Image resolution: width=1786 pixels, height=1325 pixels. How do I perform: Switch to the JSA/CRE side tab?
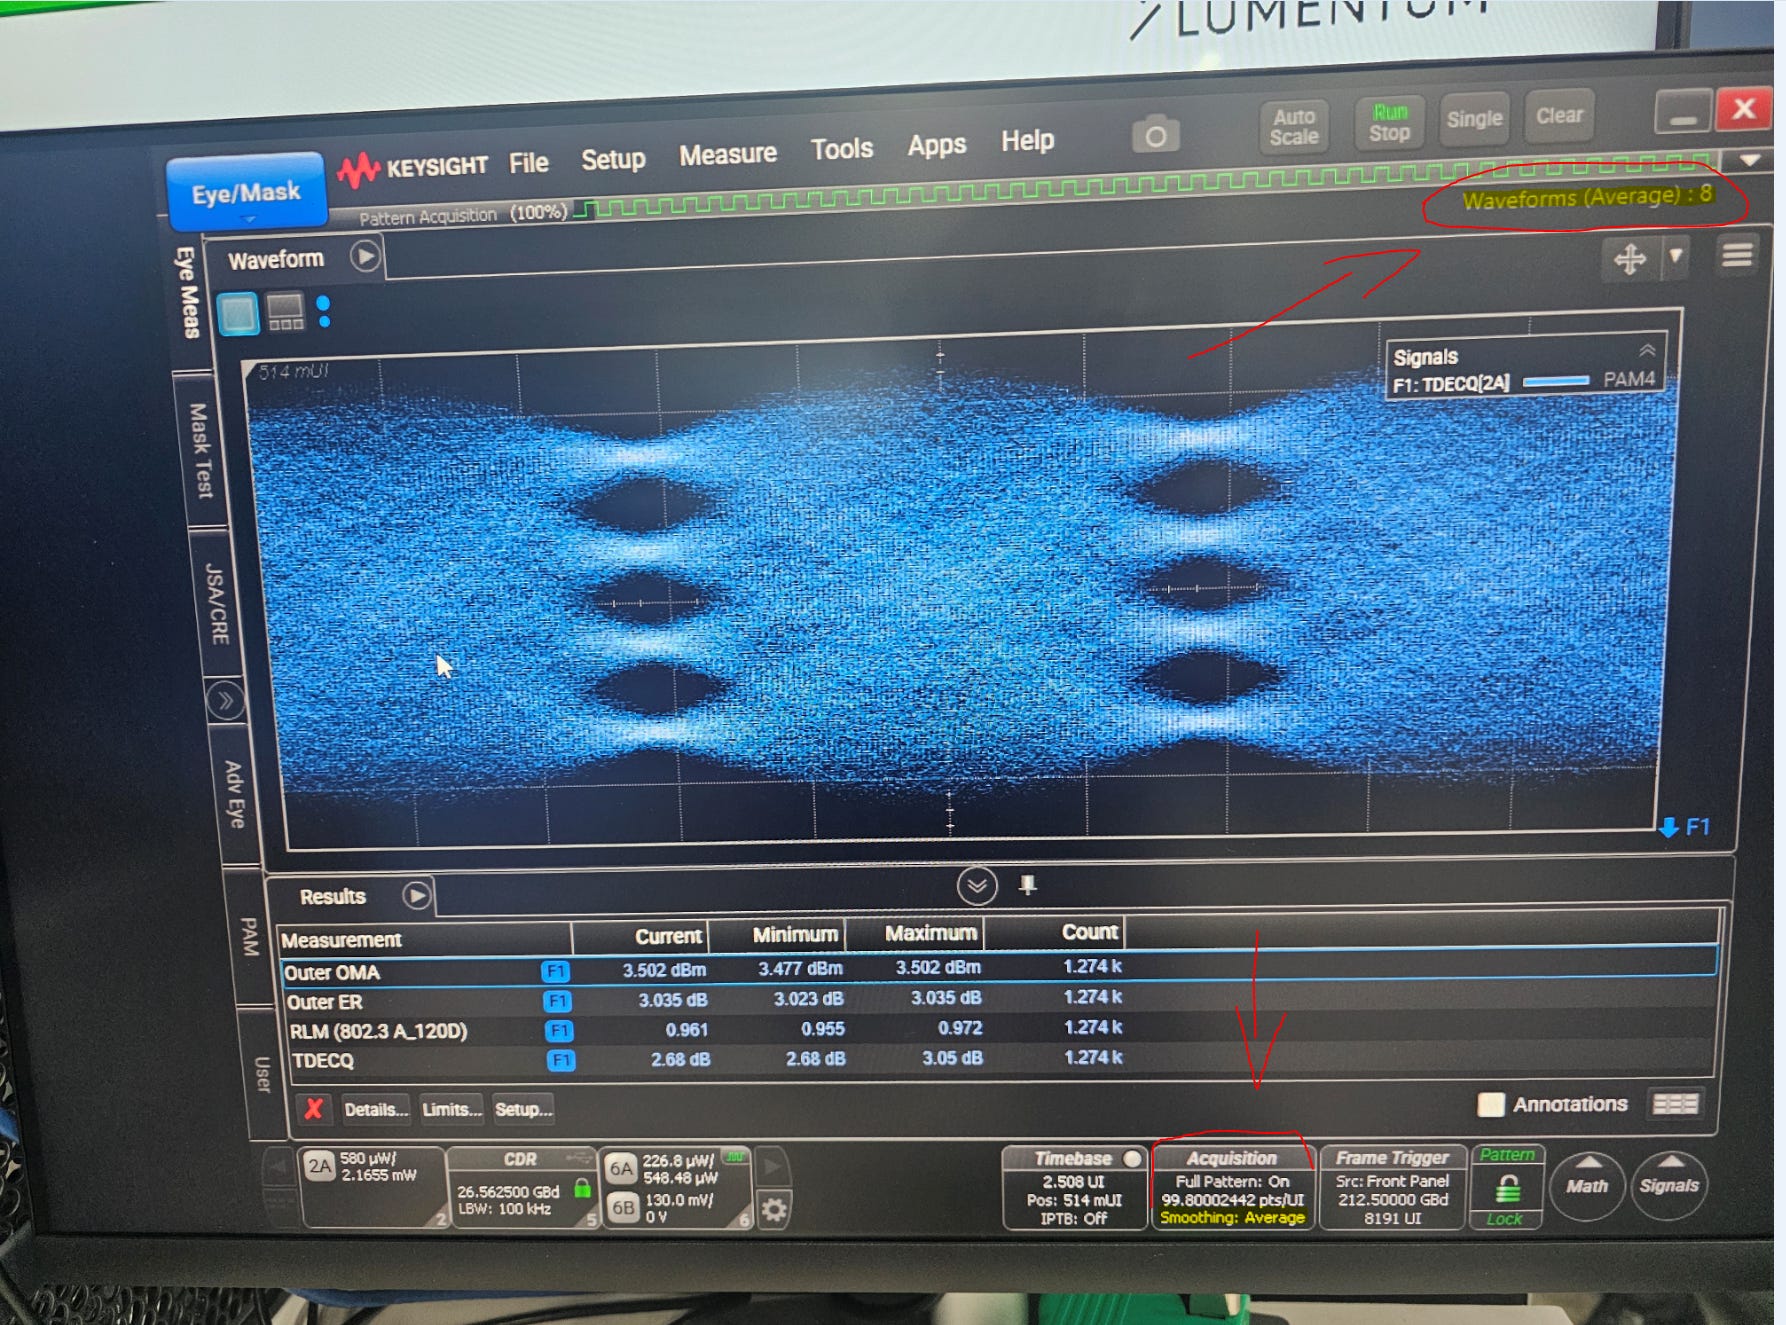click(217, 604)
